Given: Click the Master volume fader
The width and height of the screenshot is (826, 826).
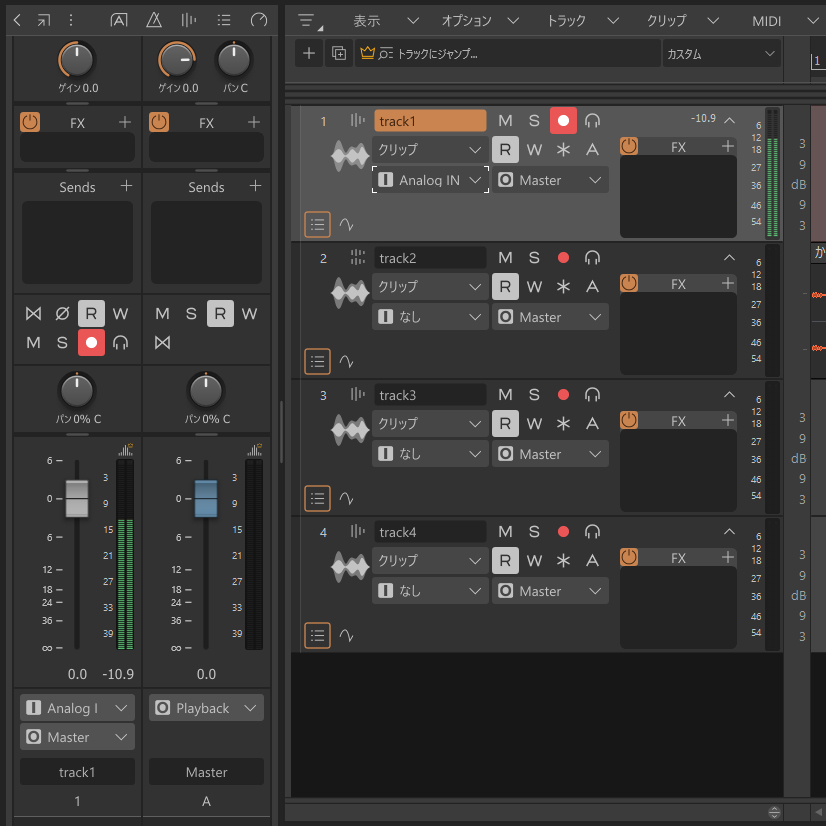Looking at the screenshot, I should click(x=206, y=498).
